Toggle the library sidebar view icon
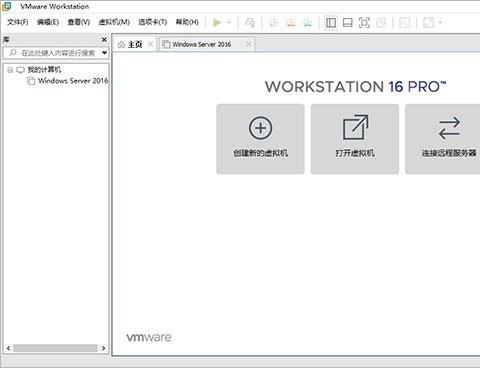This screenshot has width=480, height=368. tap(331, 23)
